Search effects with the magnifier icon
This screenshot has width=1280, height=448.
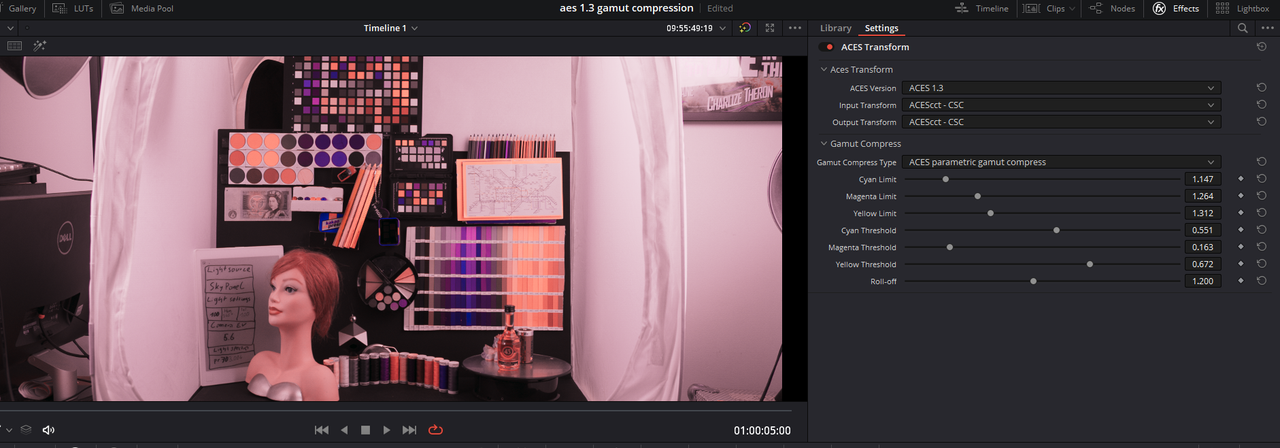pyautogui.click(x=1242, y=28)
